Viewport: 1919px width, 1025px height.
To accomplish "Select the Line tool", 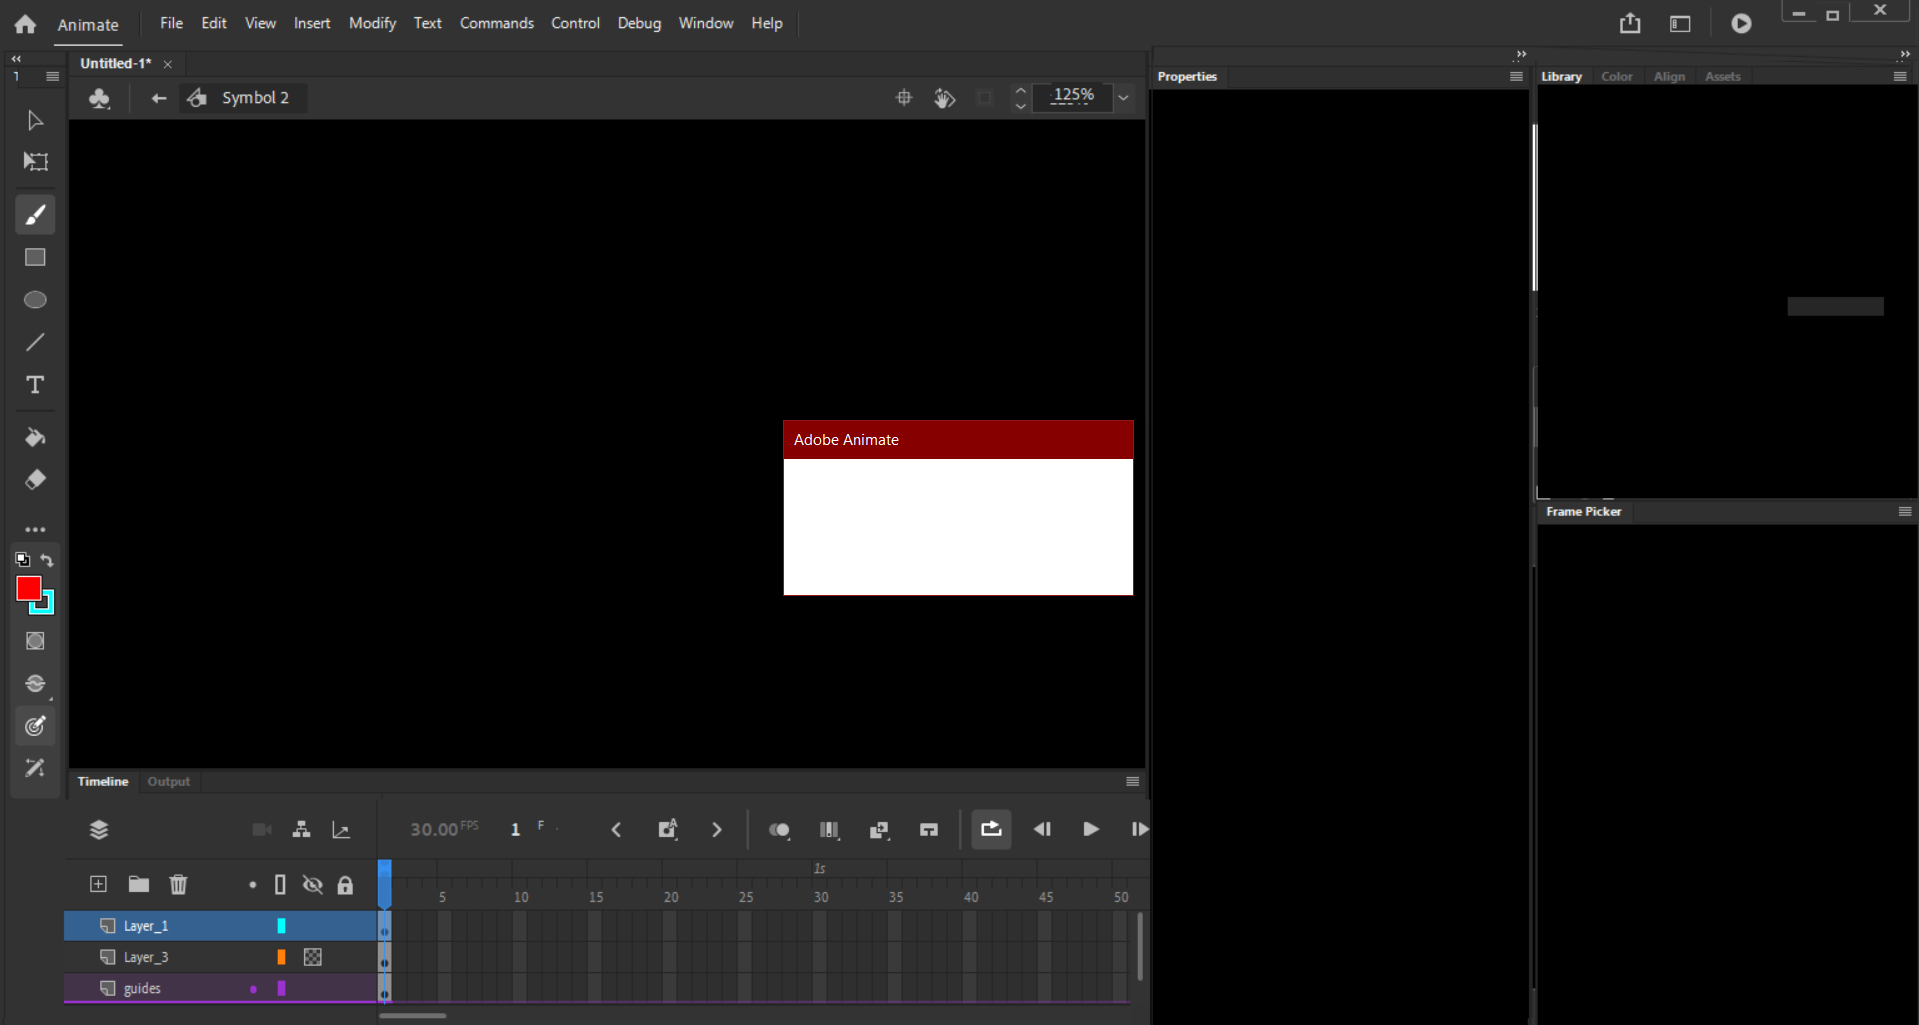I will [35, 342].
